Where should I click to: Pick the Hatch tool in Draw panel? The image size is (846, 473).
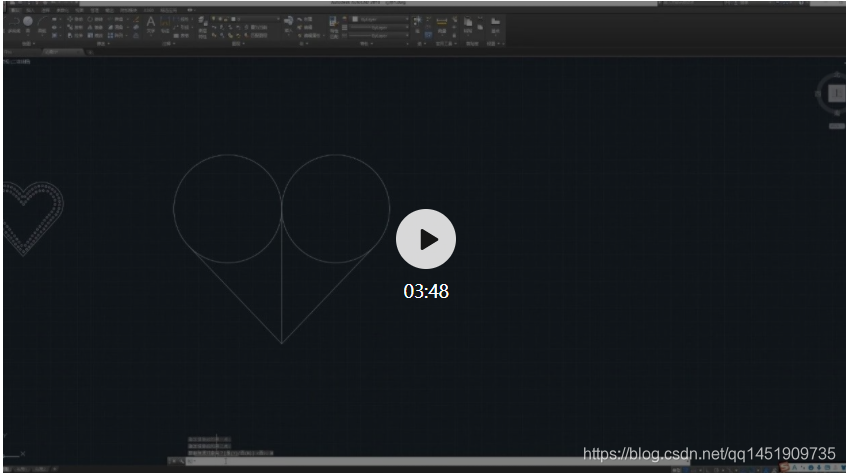[54, 35]
